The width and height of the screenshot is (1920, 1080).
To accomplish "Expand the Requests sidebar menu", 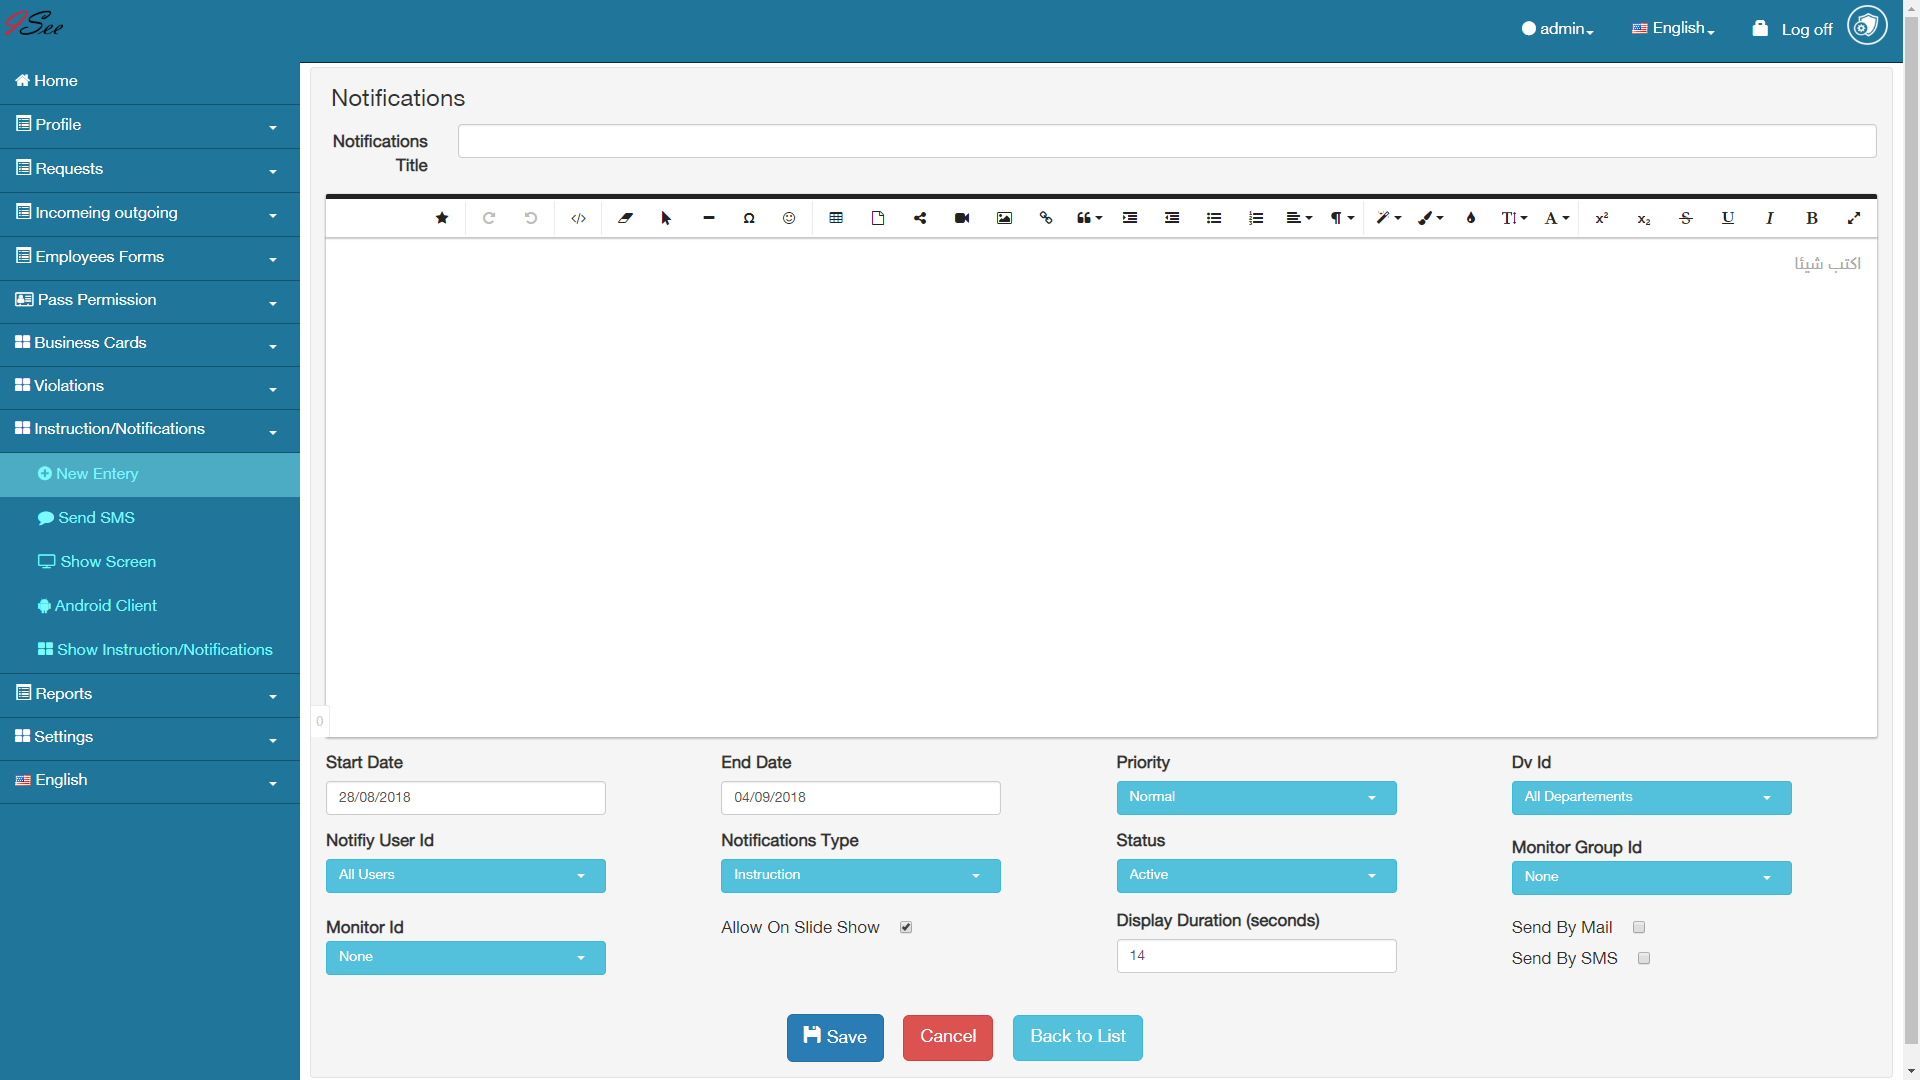I will (150, 169).
